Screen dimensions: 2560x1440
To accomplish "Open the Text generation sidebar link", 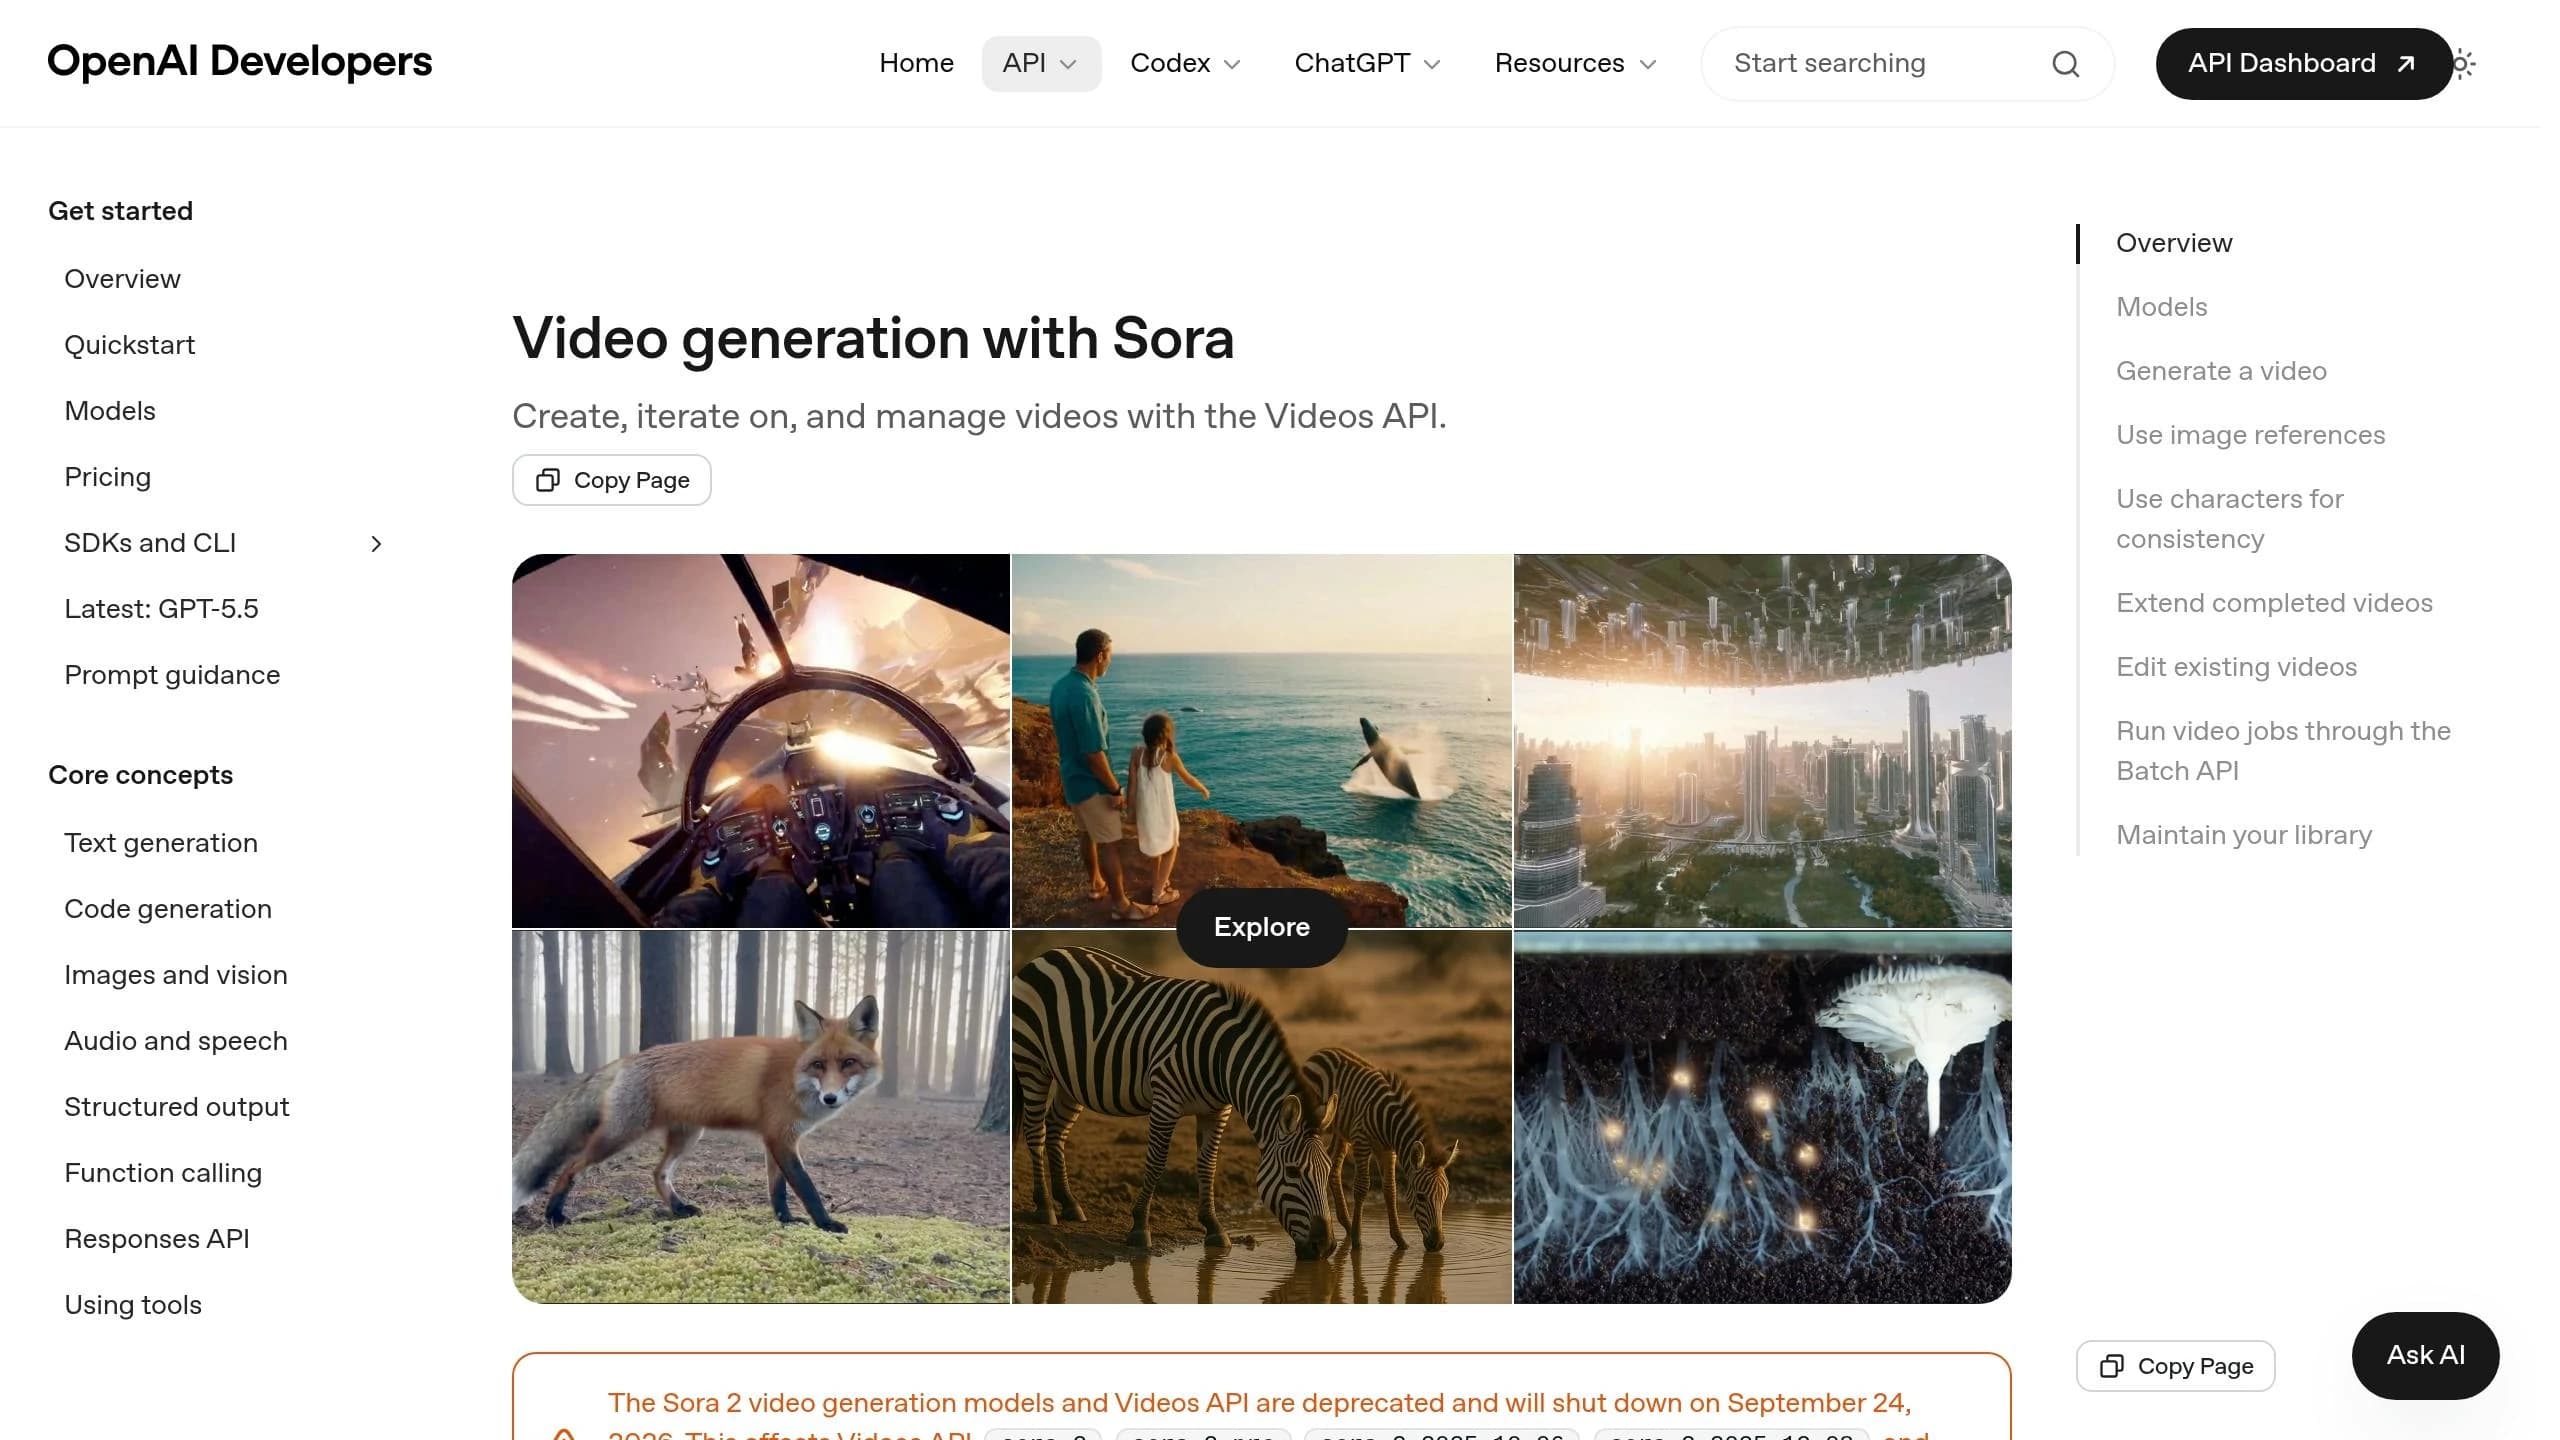I will (161, 843).
